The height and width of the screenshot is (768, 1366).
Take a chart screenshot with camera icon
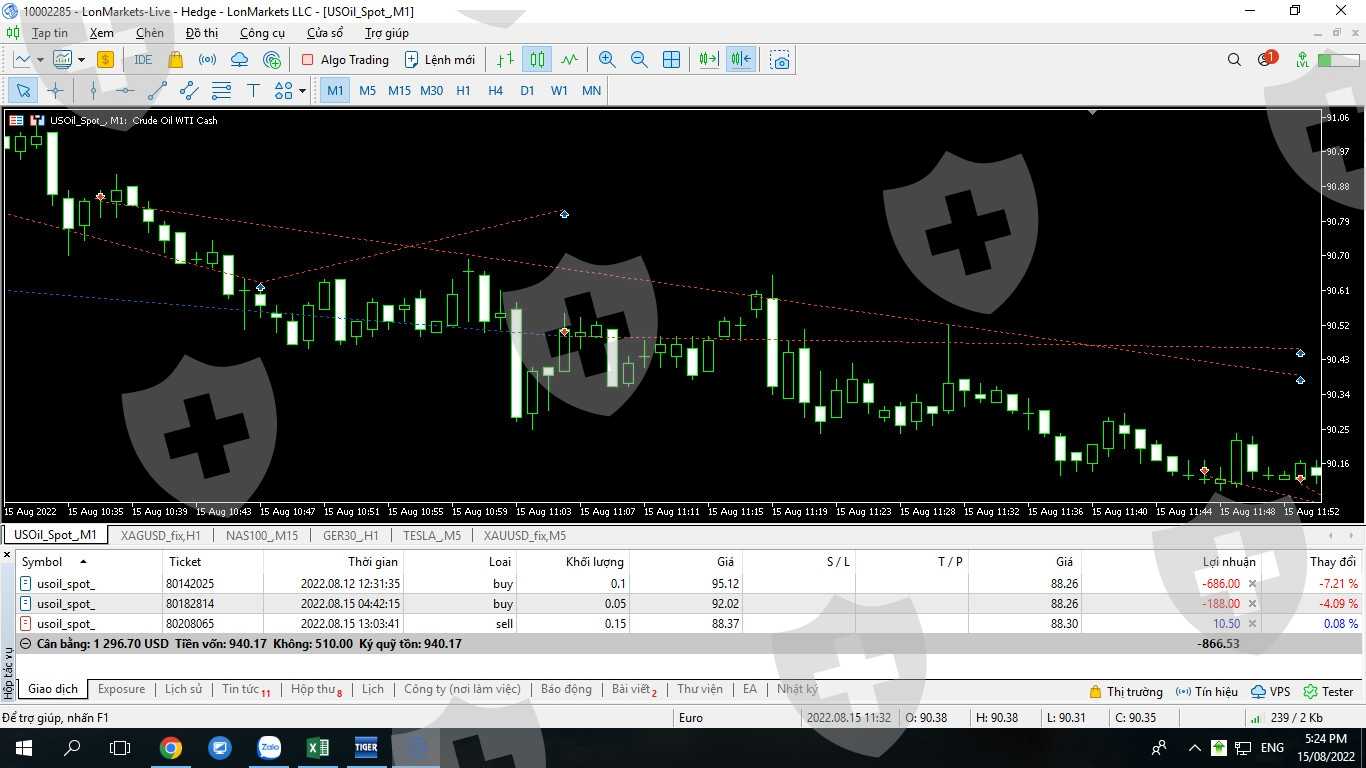tap(780, 60)
